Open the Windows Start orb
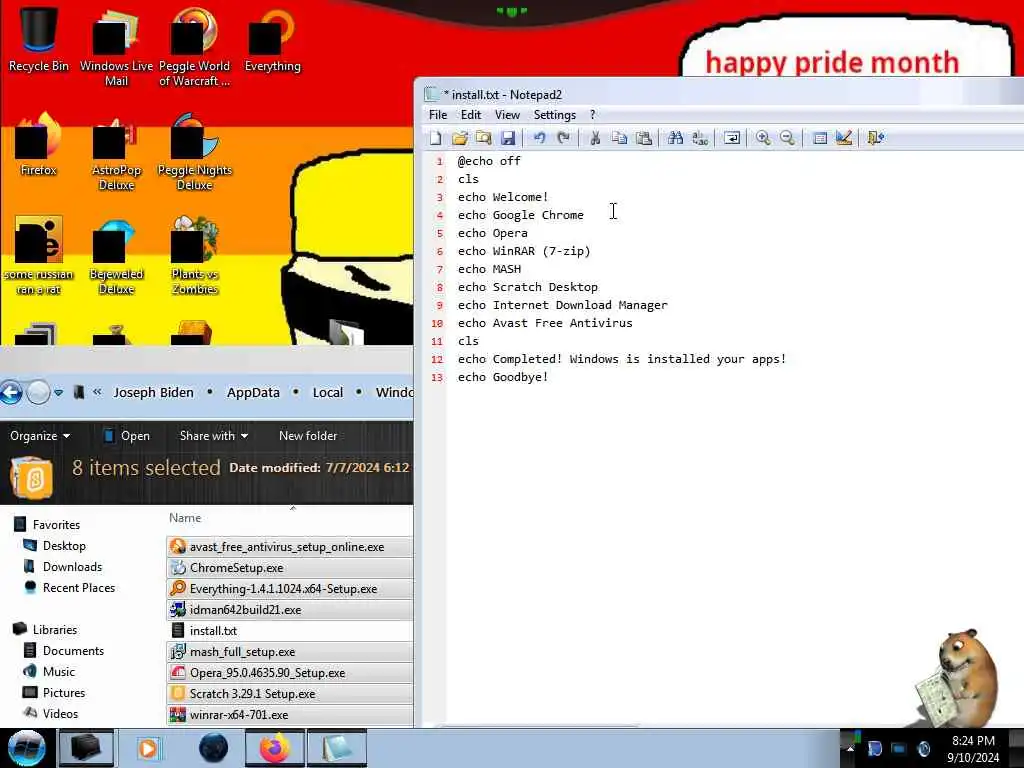 tap(26, 748)
